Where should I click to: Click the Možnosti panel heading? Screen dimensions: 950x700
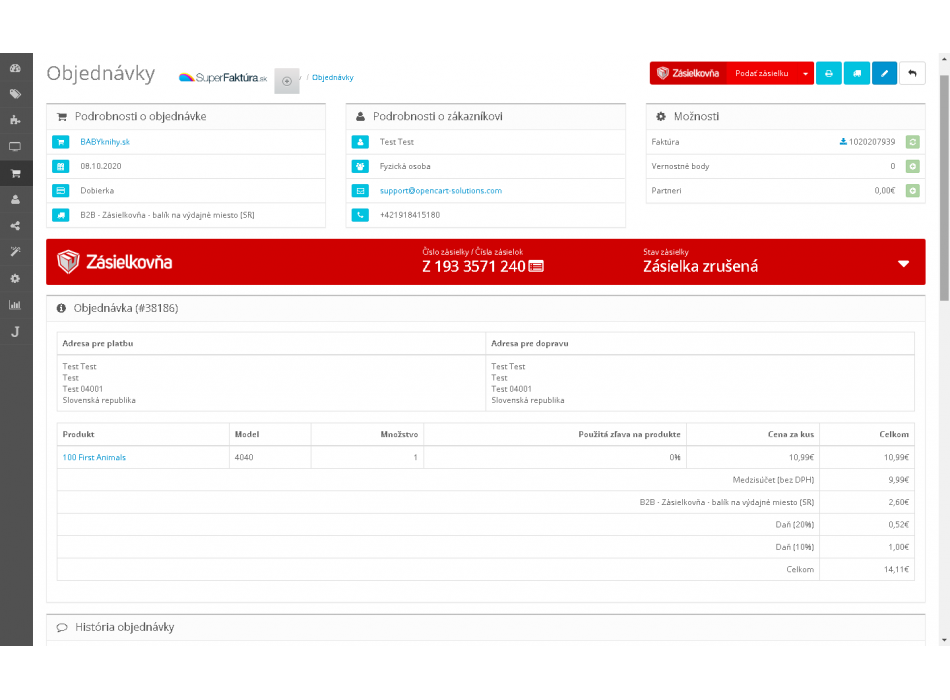(696, 116)
